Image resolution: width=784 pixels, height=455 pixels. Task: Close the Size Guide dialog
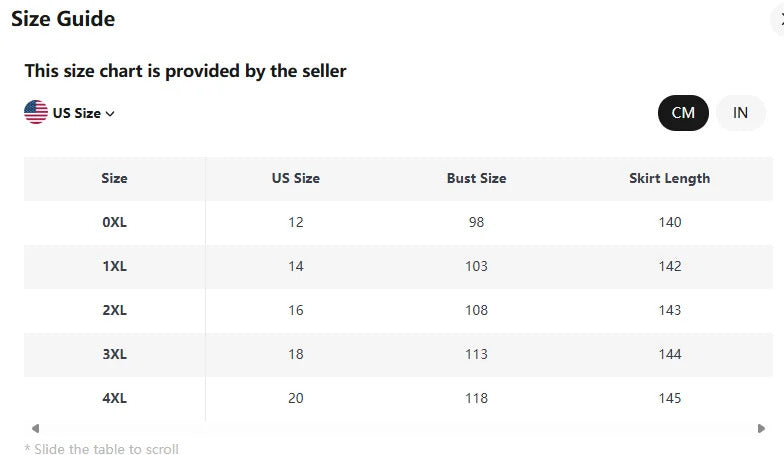pos(779,20)
